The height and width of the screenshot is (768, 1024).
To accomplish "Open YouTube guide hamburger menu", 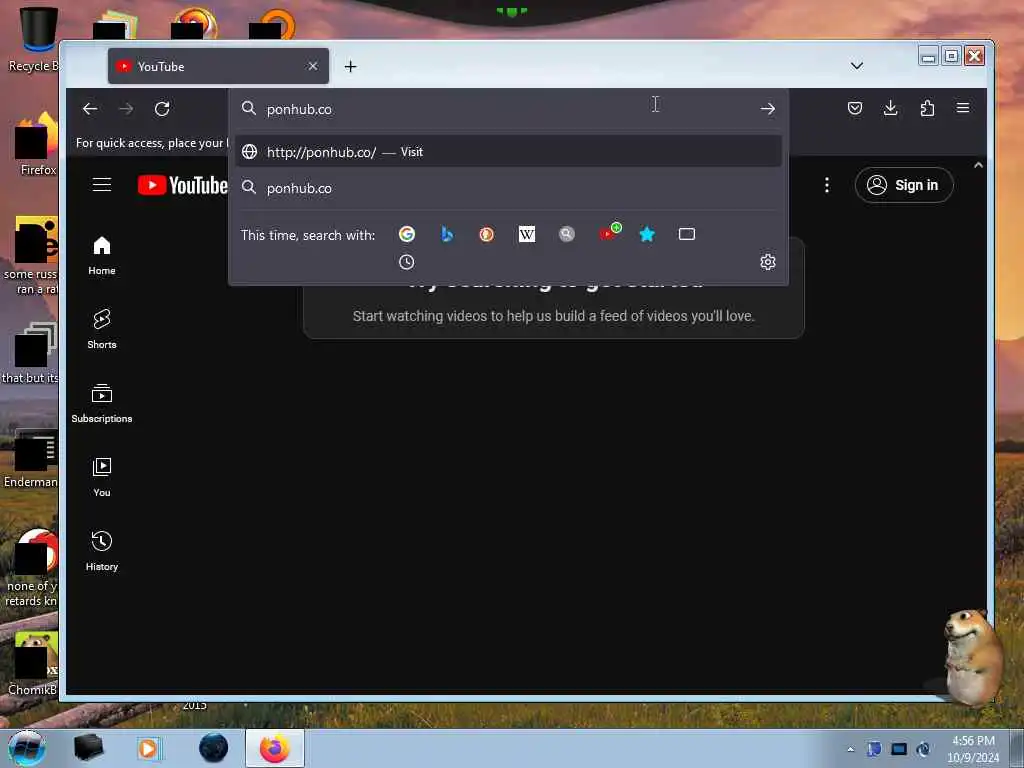I will pyautogui.click(x=102, y=185).
